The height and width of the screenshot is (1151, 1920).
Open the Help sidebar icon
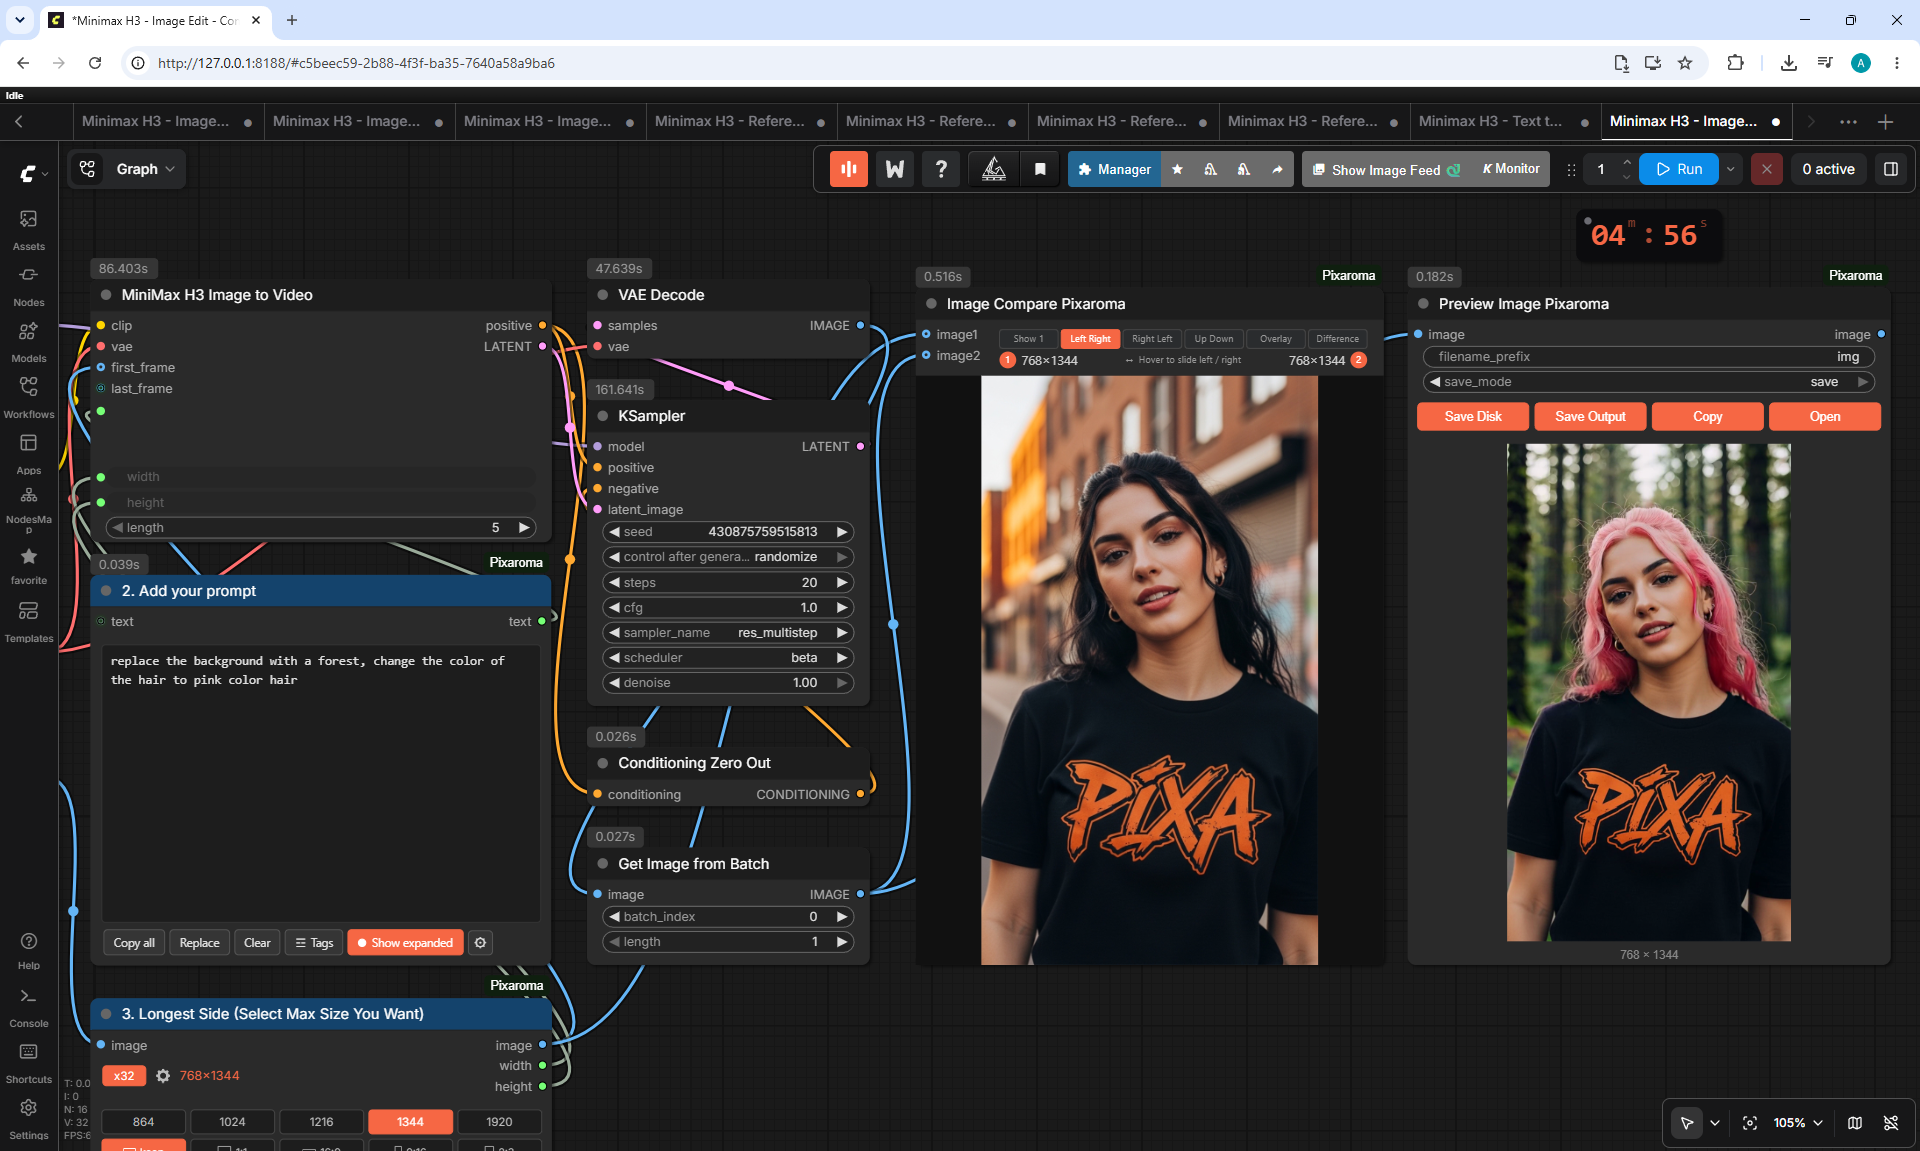28,950
